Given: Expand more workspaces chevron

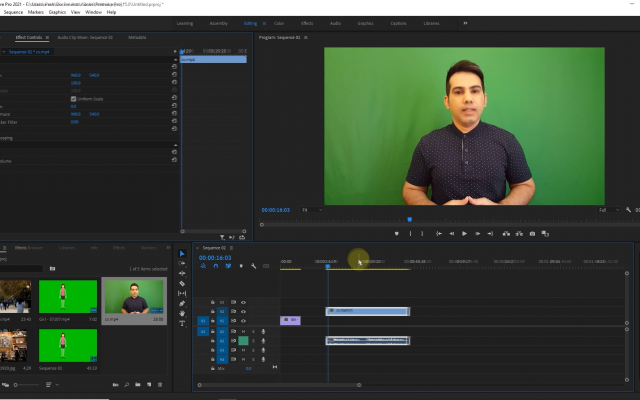Looking at the screenshot, I should [x=465, y=23].
